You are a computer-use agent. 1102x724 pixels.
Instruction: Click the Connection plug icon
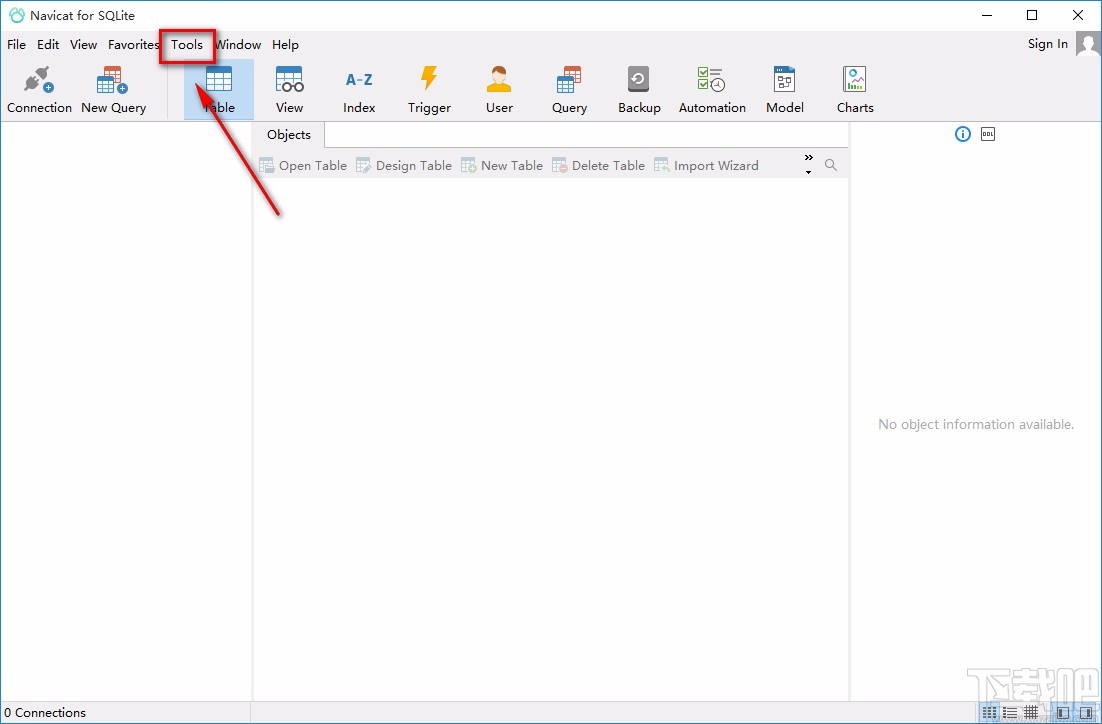pyautogui.click(x=39, y=80)
